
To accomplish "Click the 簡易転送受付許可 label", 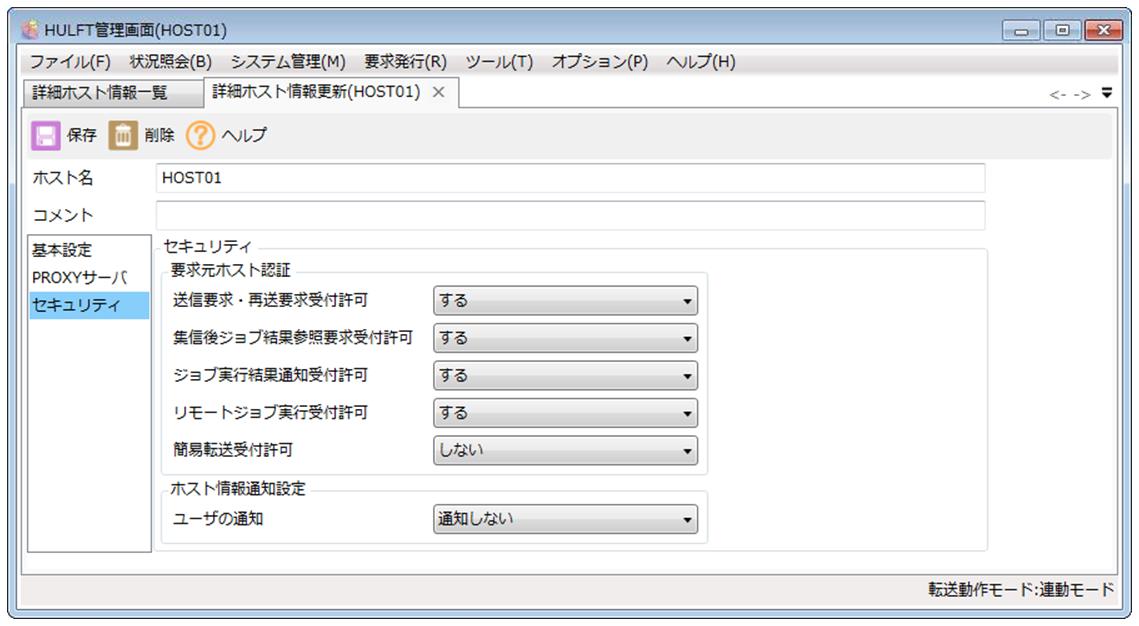I will coord(232,450).
